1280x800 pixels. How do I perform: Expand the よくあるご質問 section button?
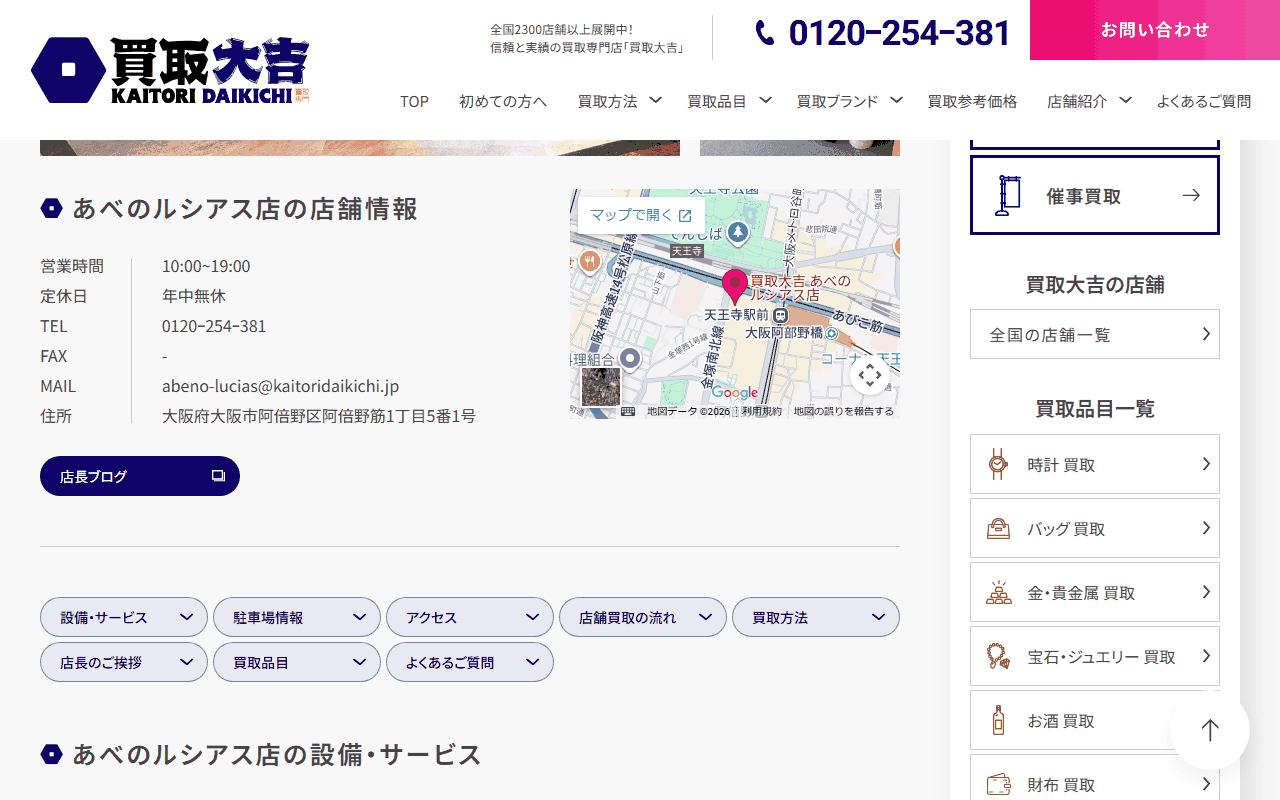(470, 662)
